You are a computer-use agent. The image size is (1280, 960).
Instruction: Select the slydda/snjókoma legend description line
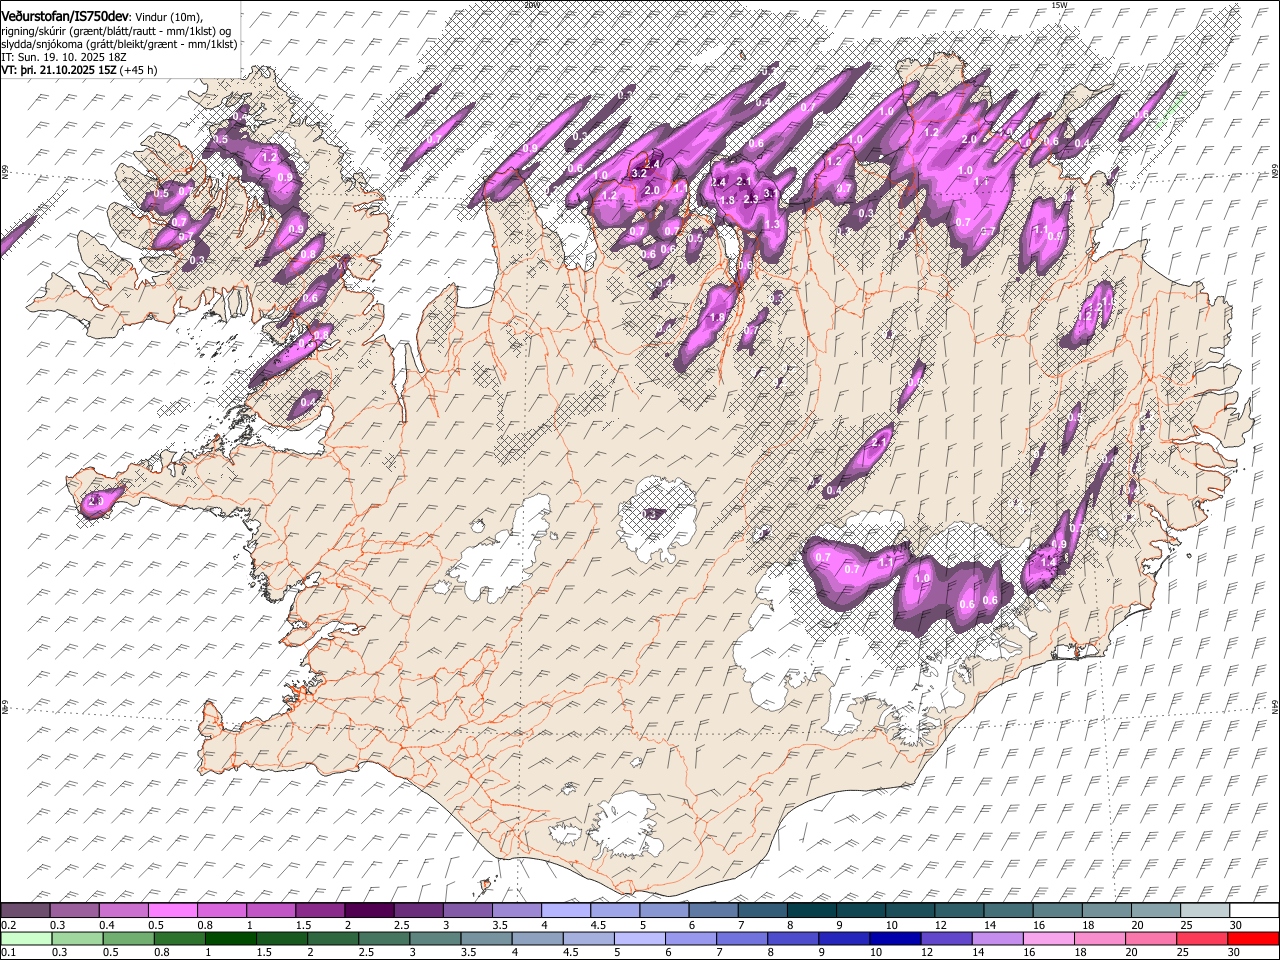pos(119,45)
